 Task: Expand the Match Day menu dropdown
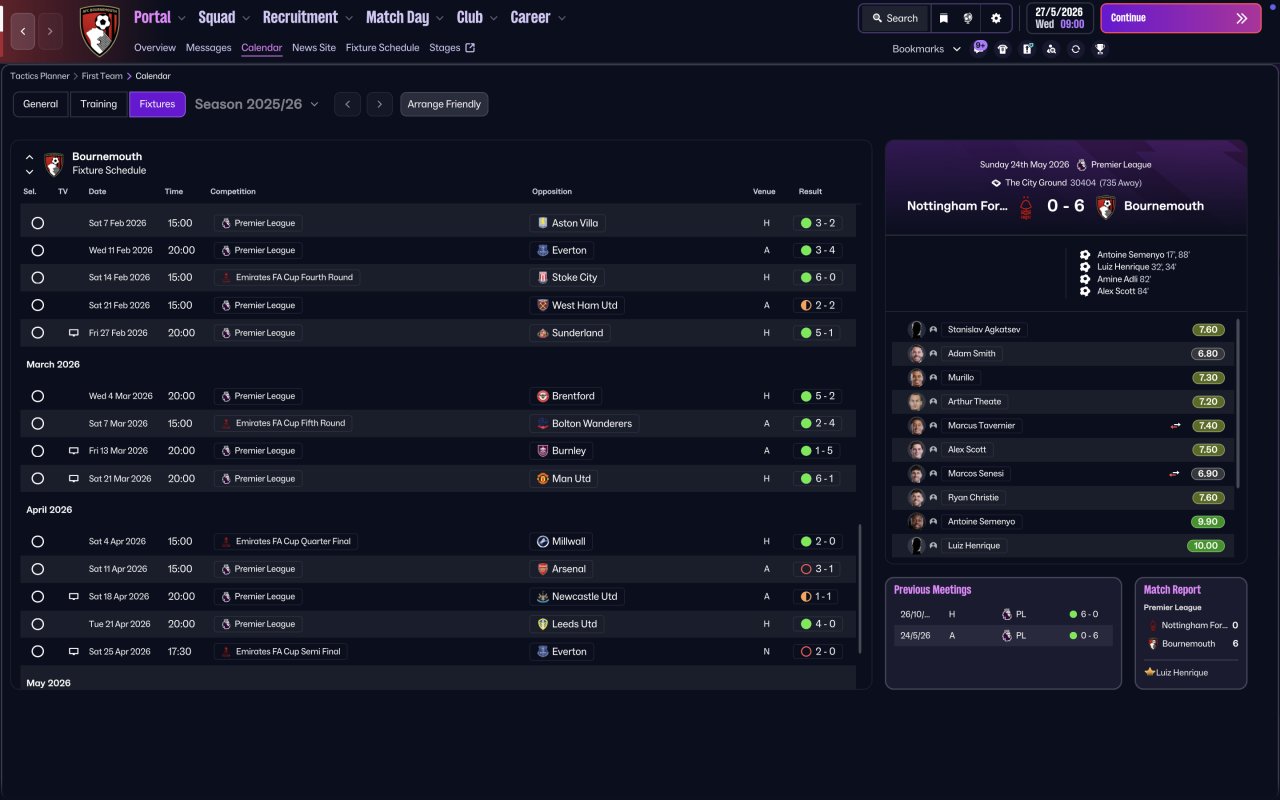(x=440, y=18)
